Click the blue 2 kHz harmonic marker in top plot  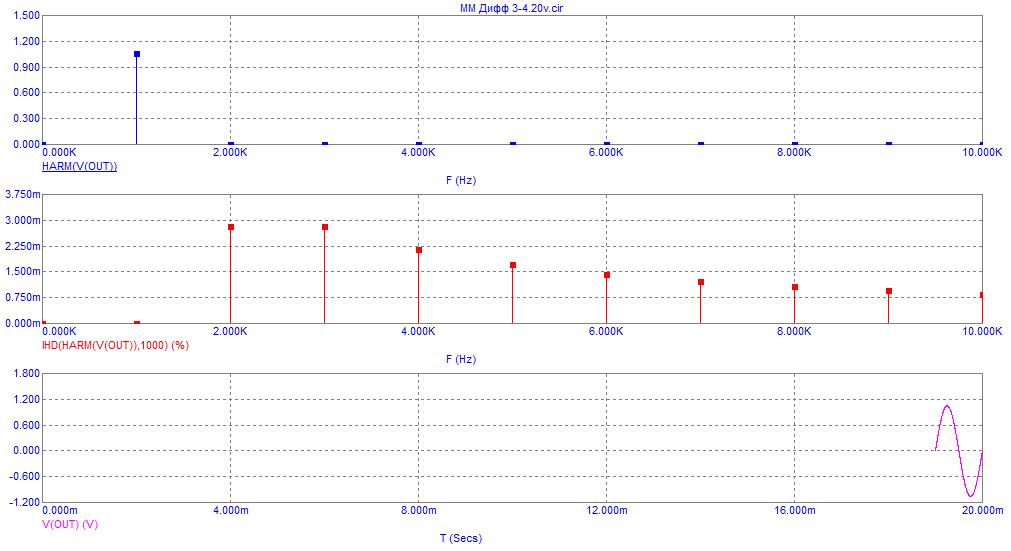pos(231,144)
